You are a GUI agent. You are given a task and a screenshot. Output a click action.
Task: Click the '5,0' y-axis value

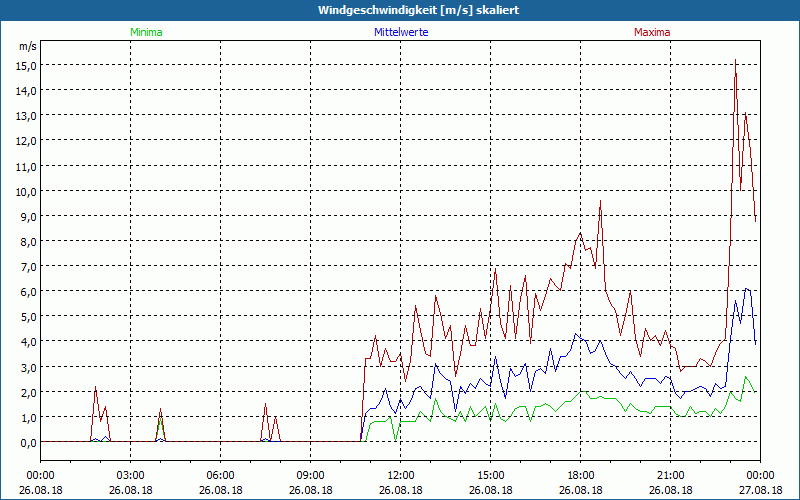click(28, 317)
